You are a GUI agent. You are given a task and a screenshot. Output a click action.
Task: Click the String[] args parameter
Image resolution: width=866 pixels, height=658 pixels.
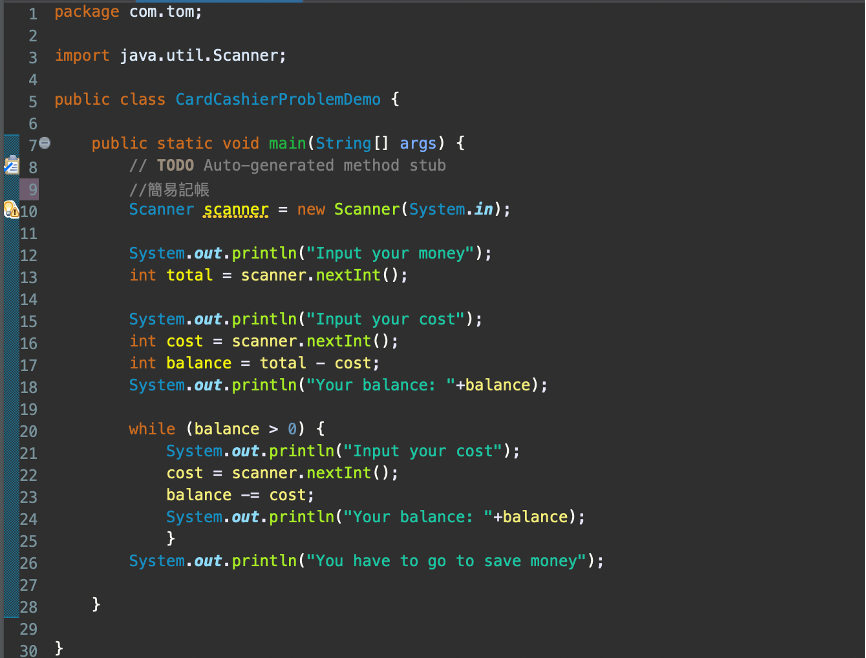(376, 144)
